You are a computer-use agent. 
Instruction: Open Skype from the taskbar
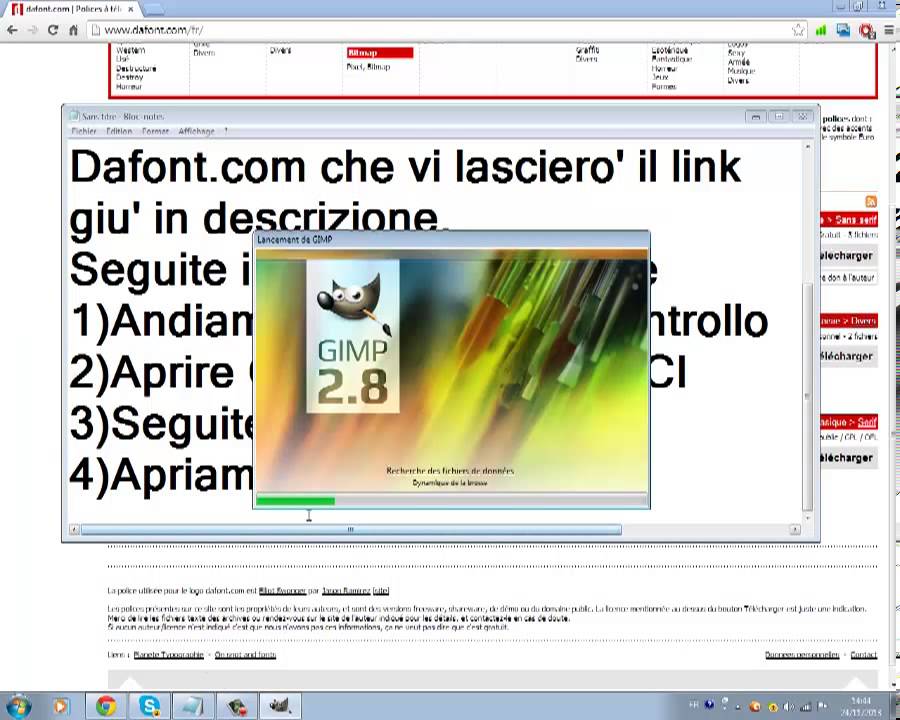(x=150, y=706)
